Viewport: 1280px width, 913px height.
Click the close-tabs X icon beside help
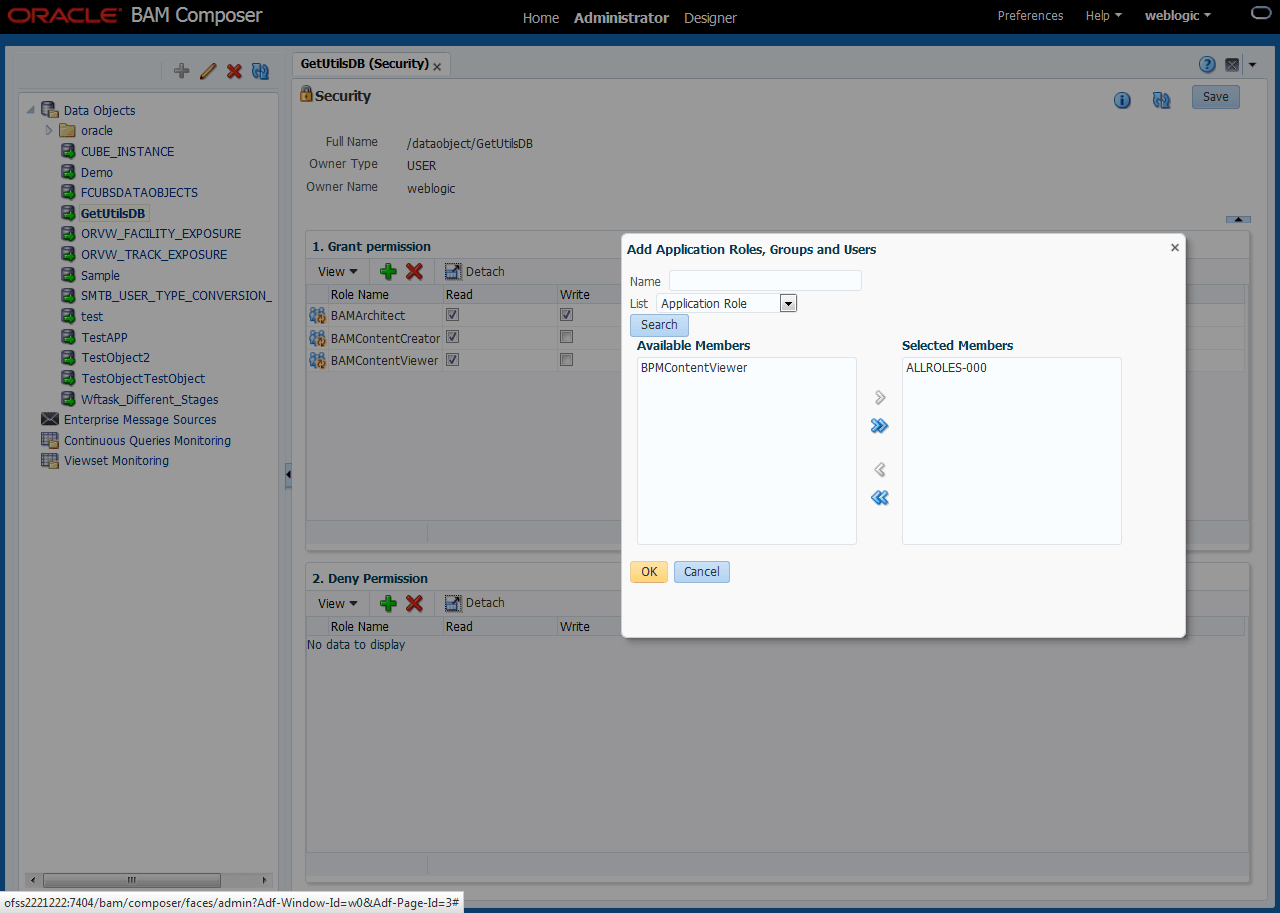1232,65
